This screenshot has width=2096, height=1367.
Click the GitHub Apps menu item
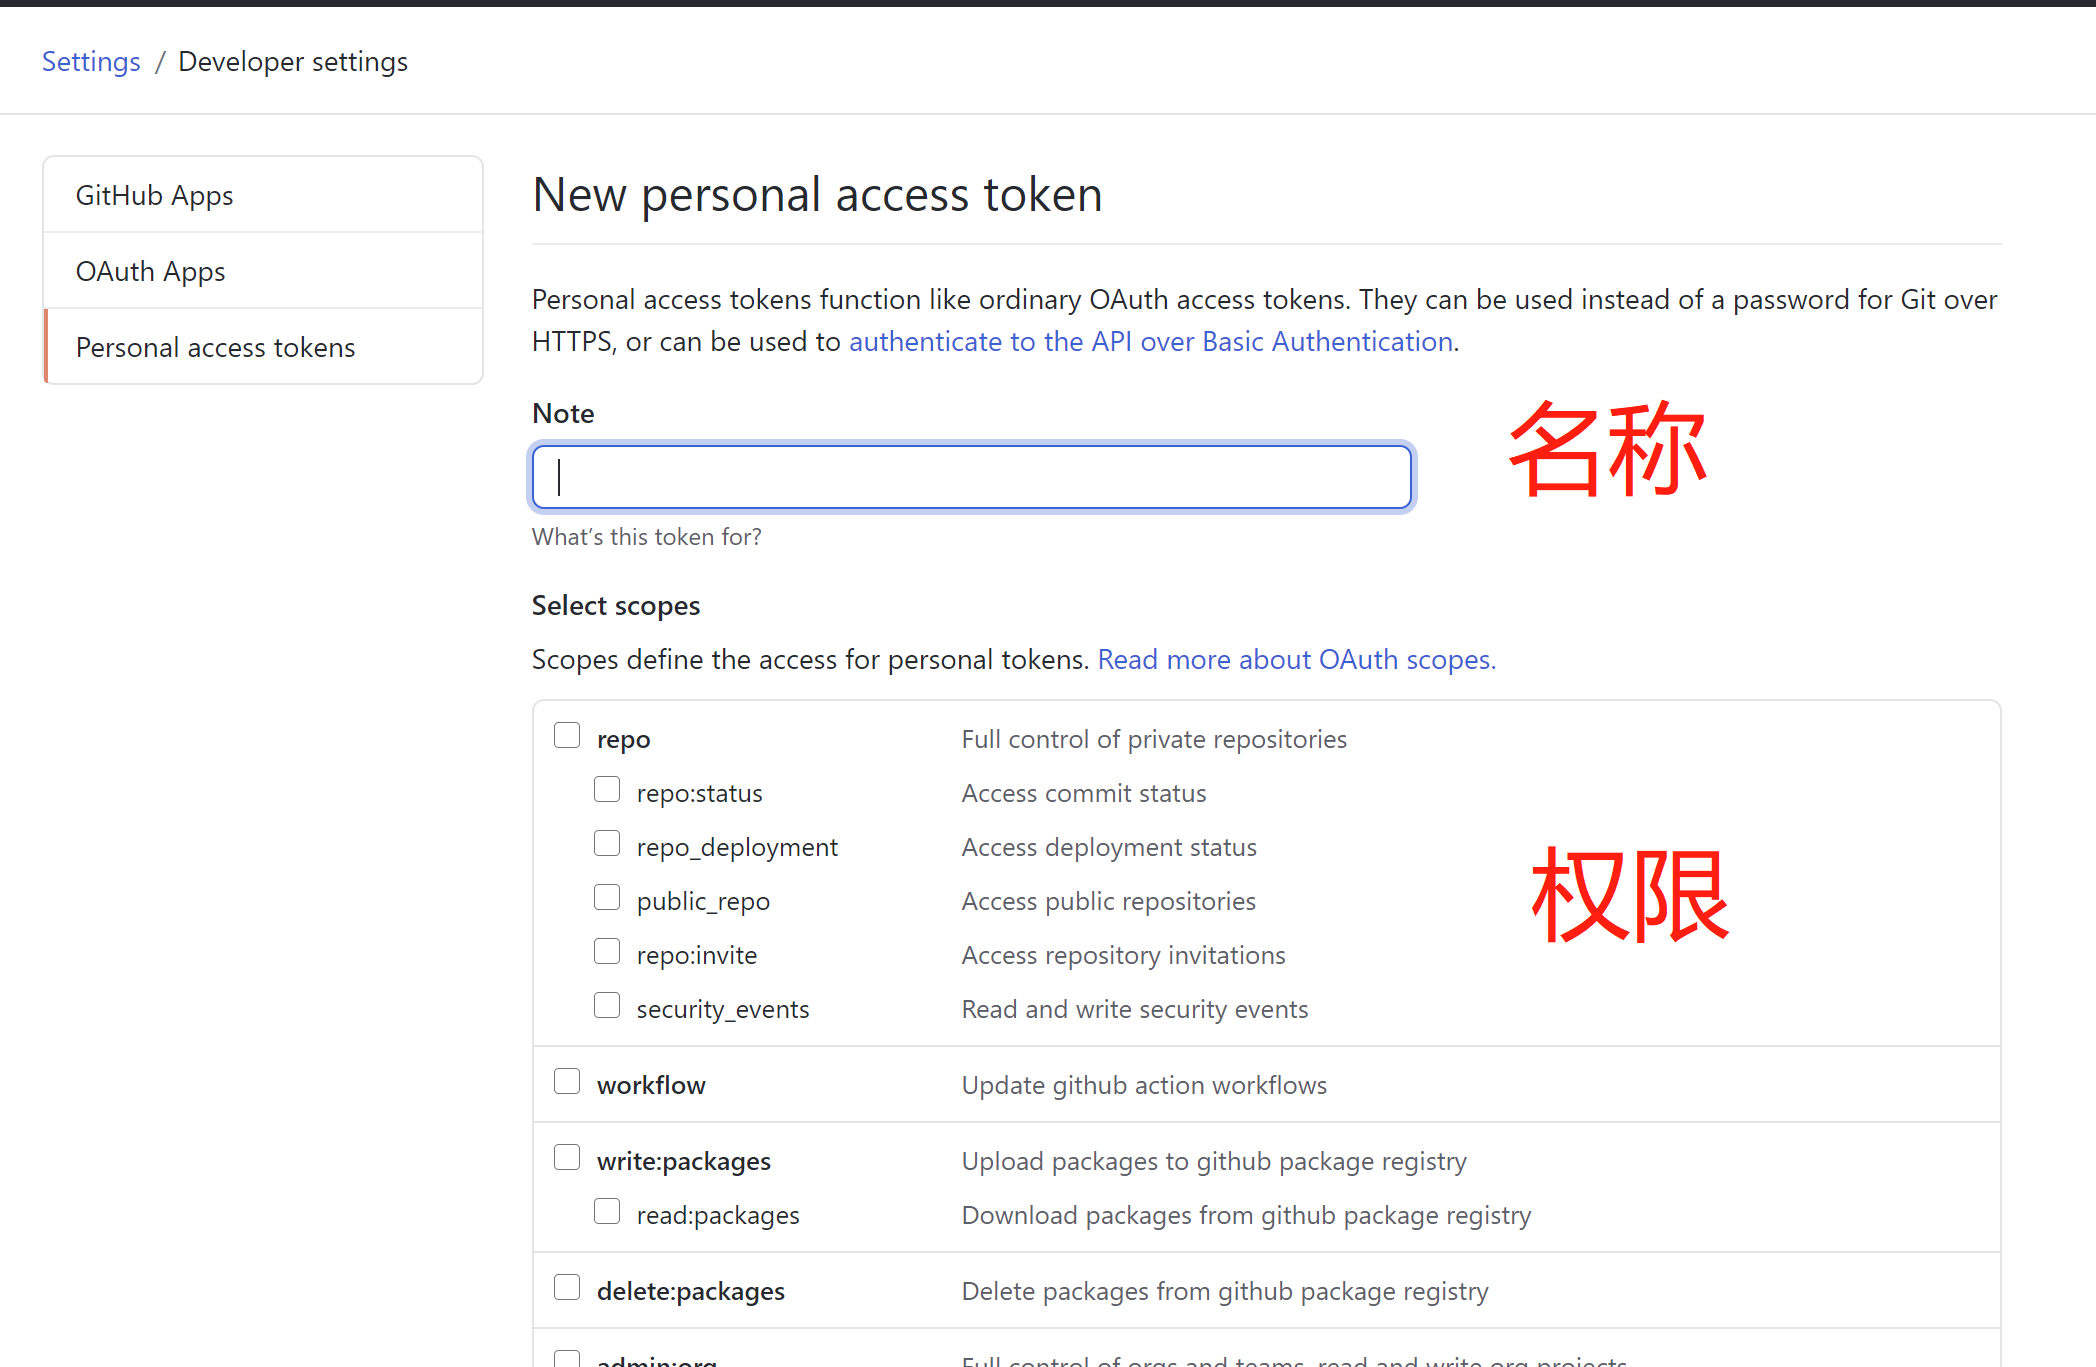click(x=156, y=194)
